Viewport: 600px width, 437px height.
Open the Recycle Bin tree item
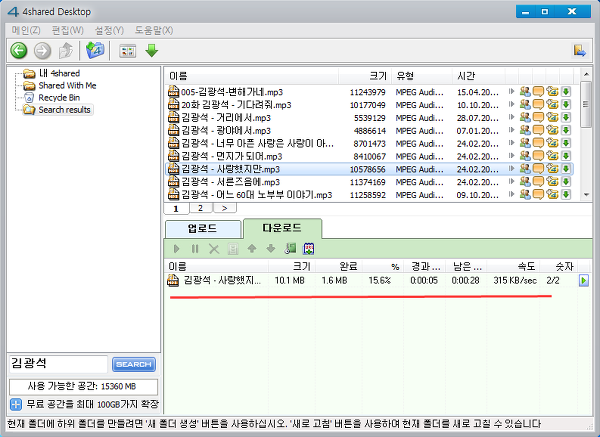(59, 98)
